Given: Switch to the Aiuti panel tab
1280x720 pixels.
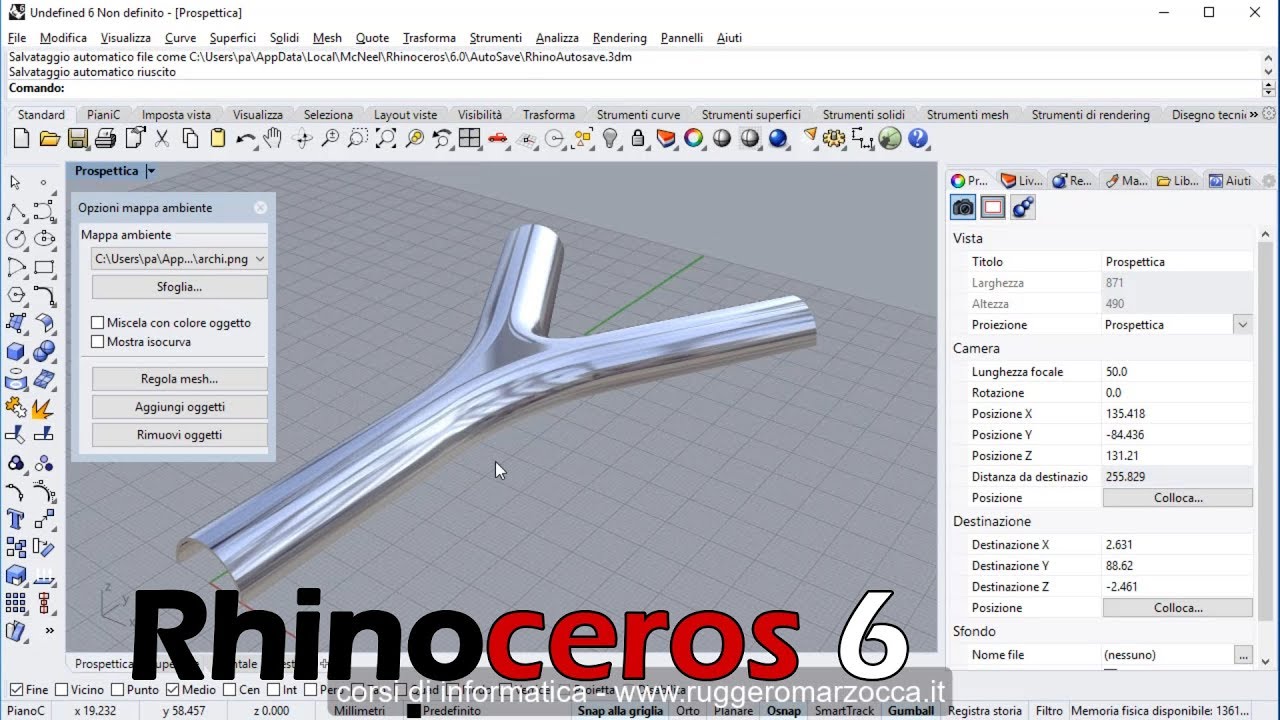Looking at the screenshot, I should click(x=1230, y=181).
